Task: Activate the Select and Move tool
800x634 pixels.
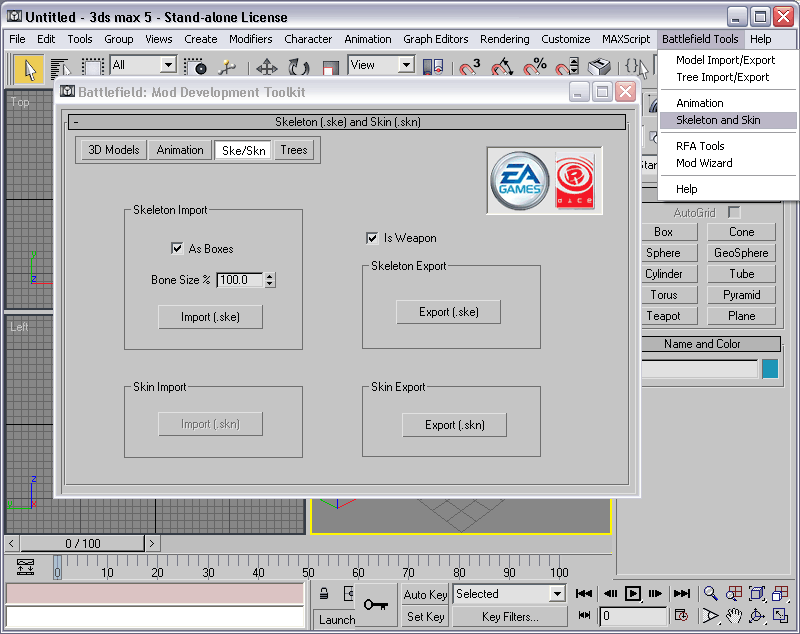Action: (266, 67)
